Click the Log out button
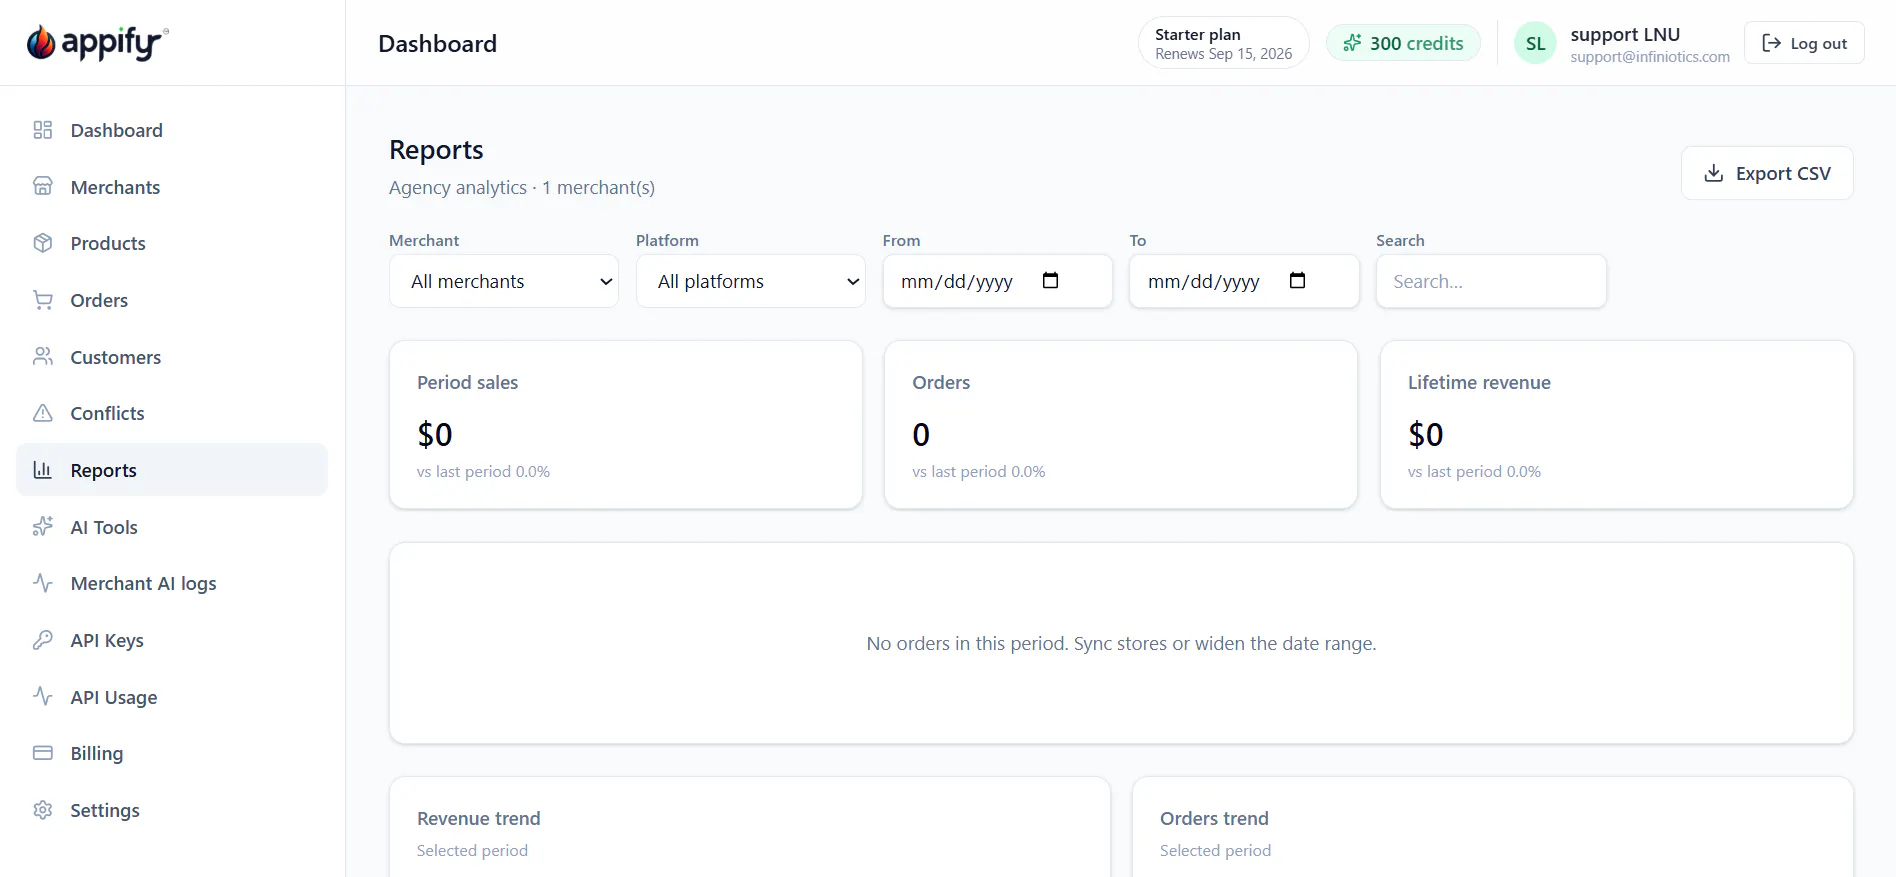The width and height of the screenshot is (1896, 877). [x=1804, y=43]
